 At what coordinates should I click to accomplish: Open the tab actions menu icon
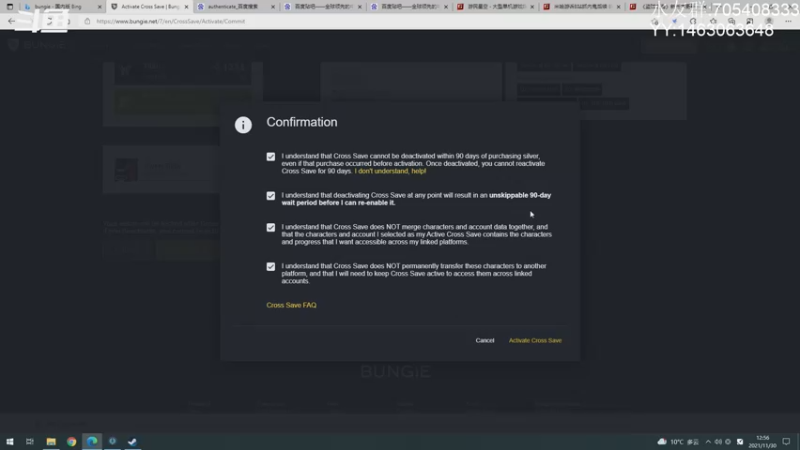coord(10,7)
